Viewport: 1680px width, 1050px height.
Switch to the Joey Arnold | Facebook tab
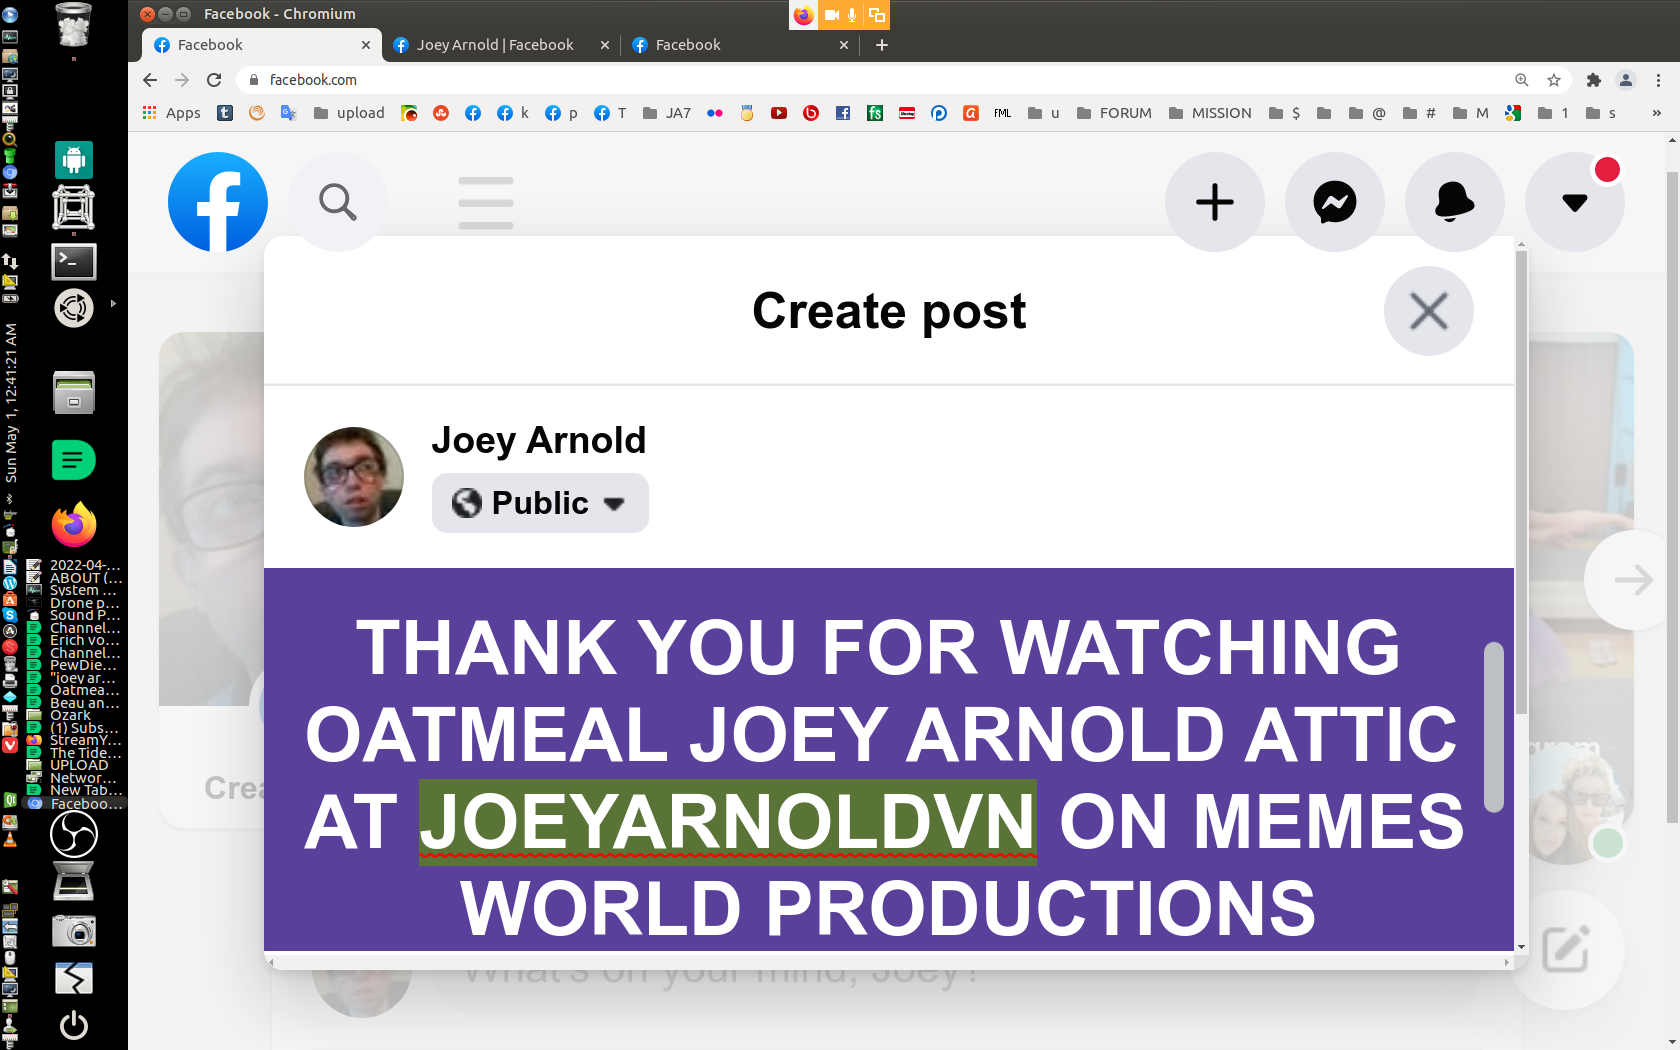(495, 45)
